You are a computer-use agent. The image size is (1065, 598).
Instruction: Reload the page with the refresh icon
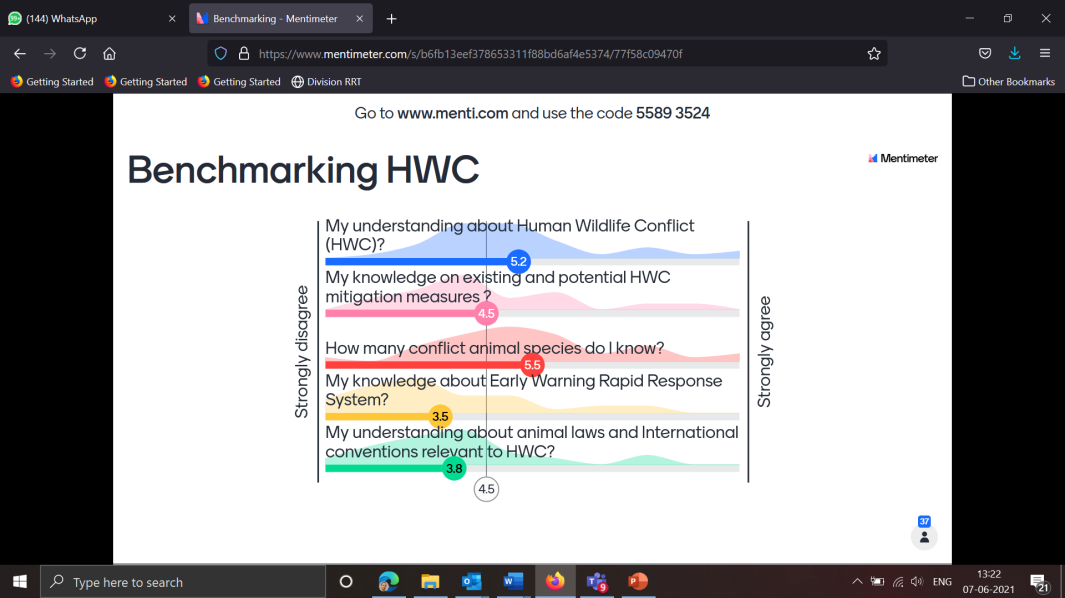coord(80,54)
